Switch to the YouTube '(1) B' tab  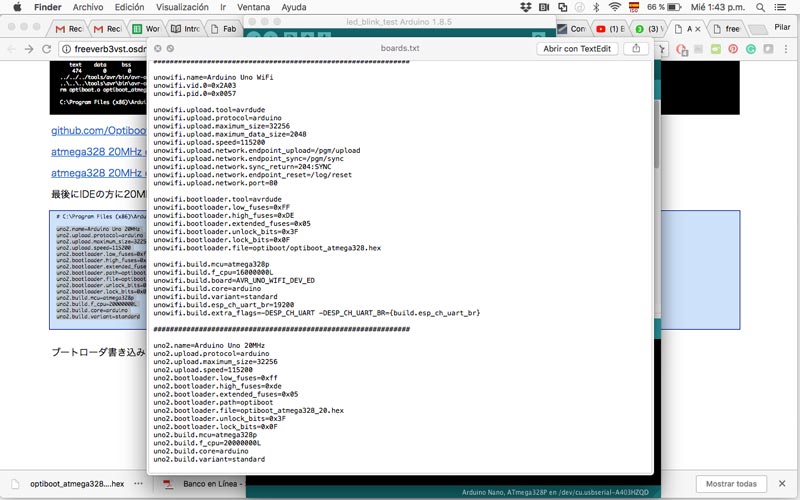[x=611, y=29]
